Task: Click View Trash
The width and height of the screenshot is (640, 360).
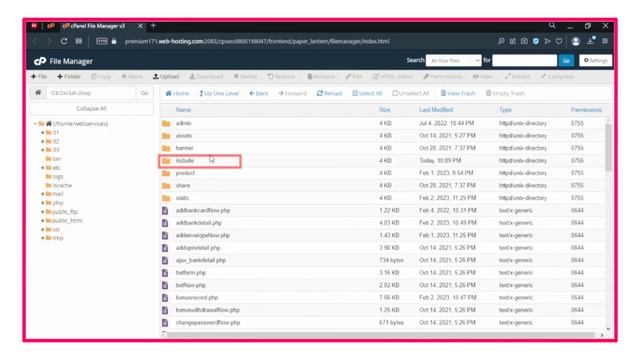Action: [x=458, y=93]
